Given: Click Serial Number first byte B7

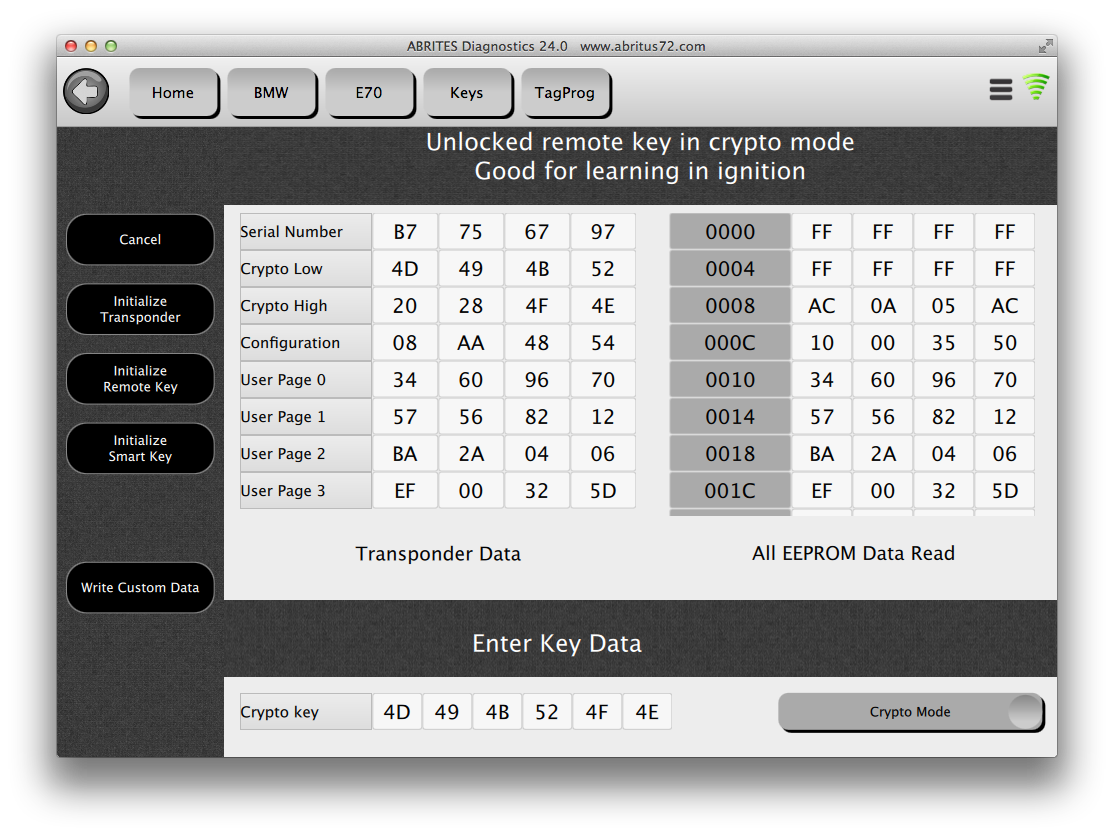Looking at the screenshot, I should (405, 232).
